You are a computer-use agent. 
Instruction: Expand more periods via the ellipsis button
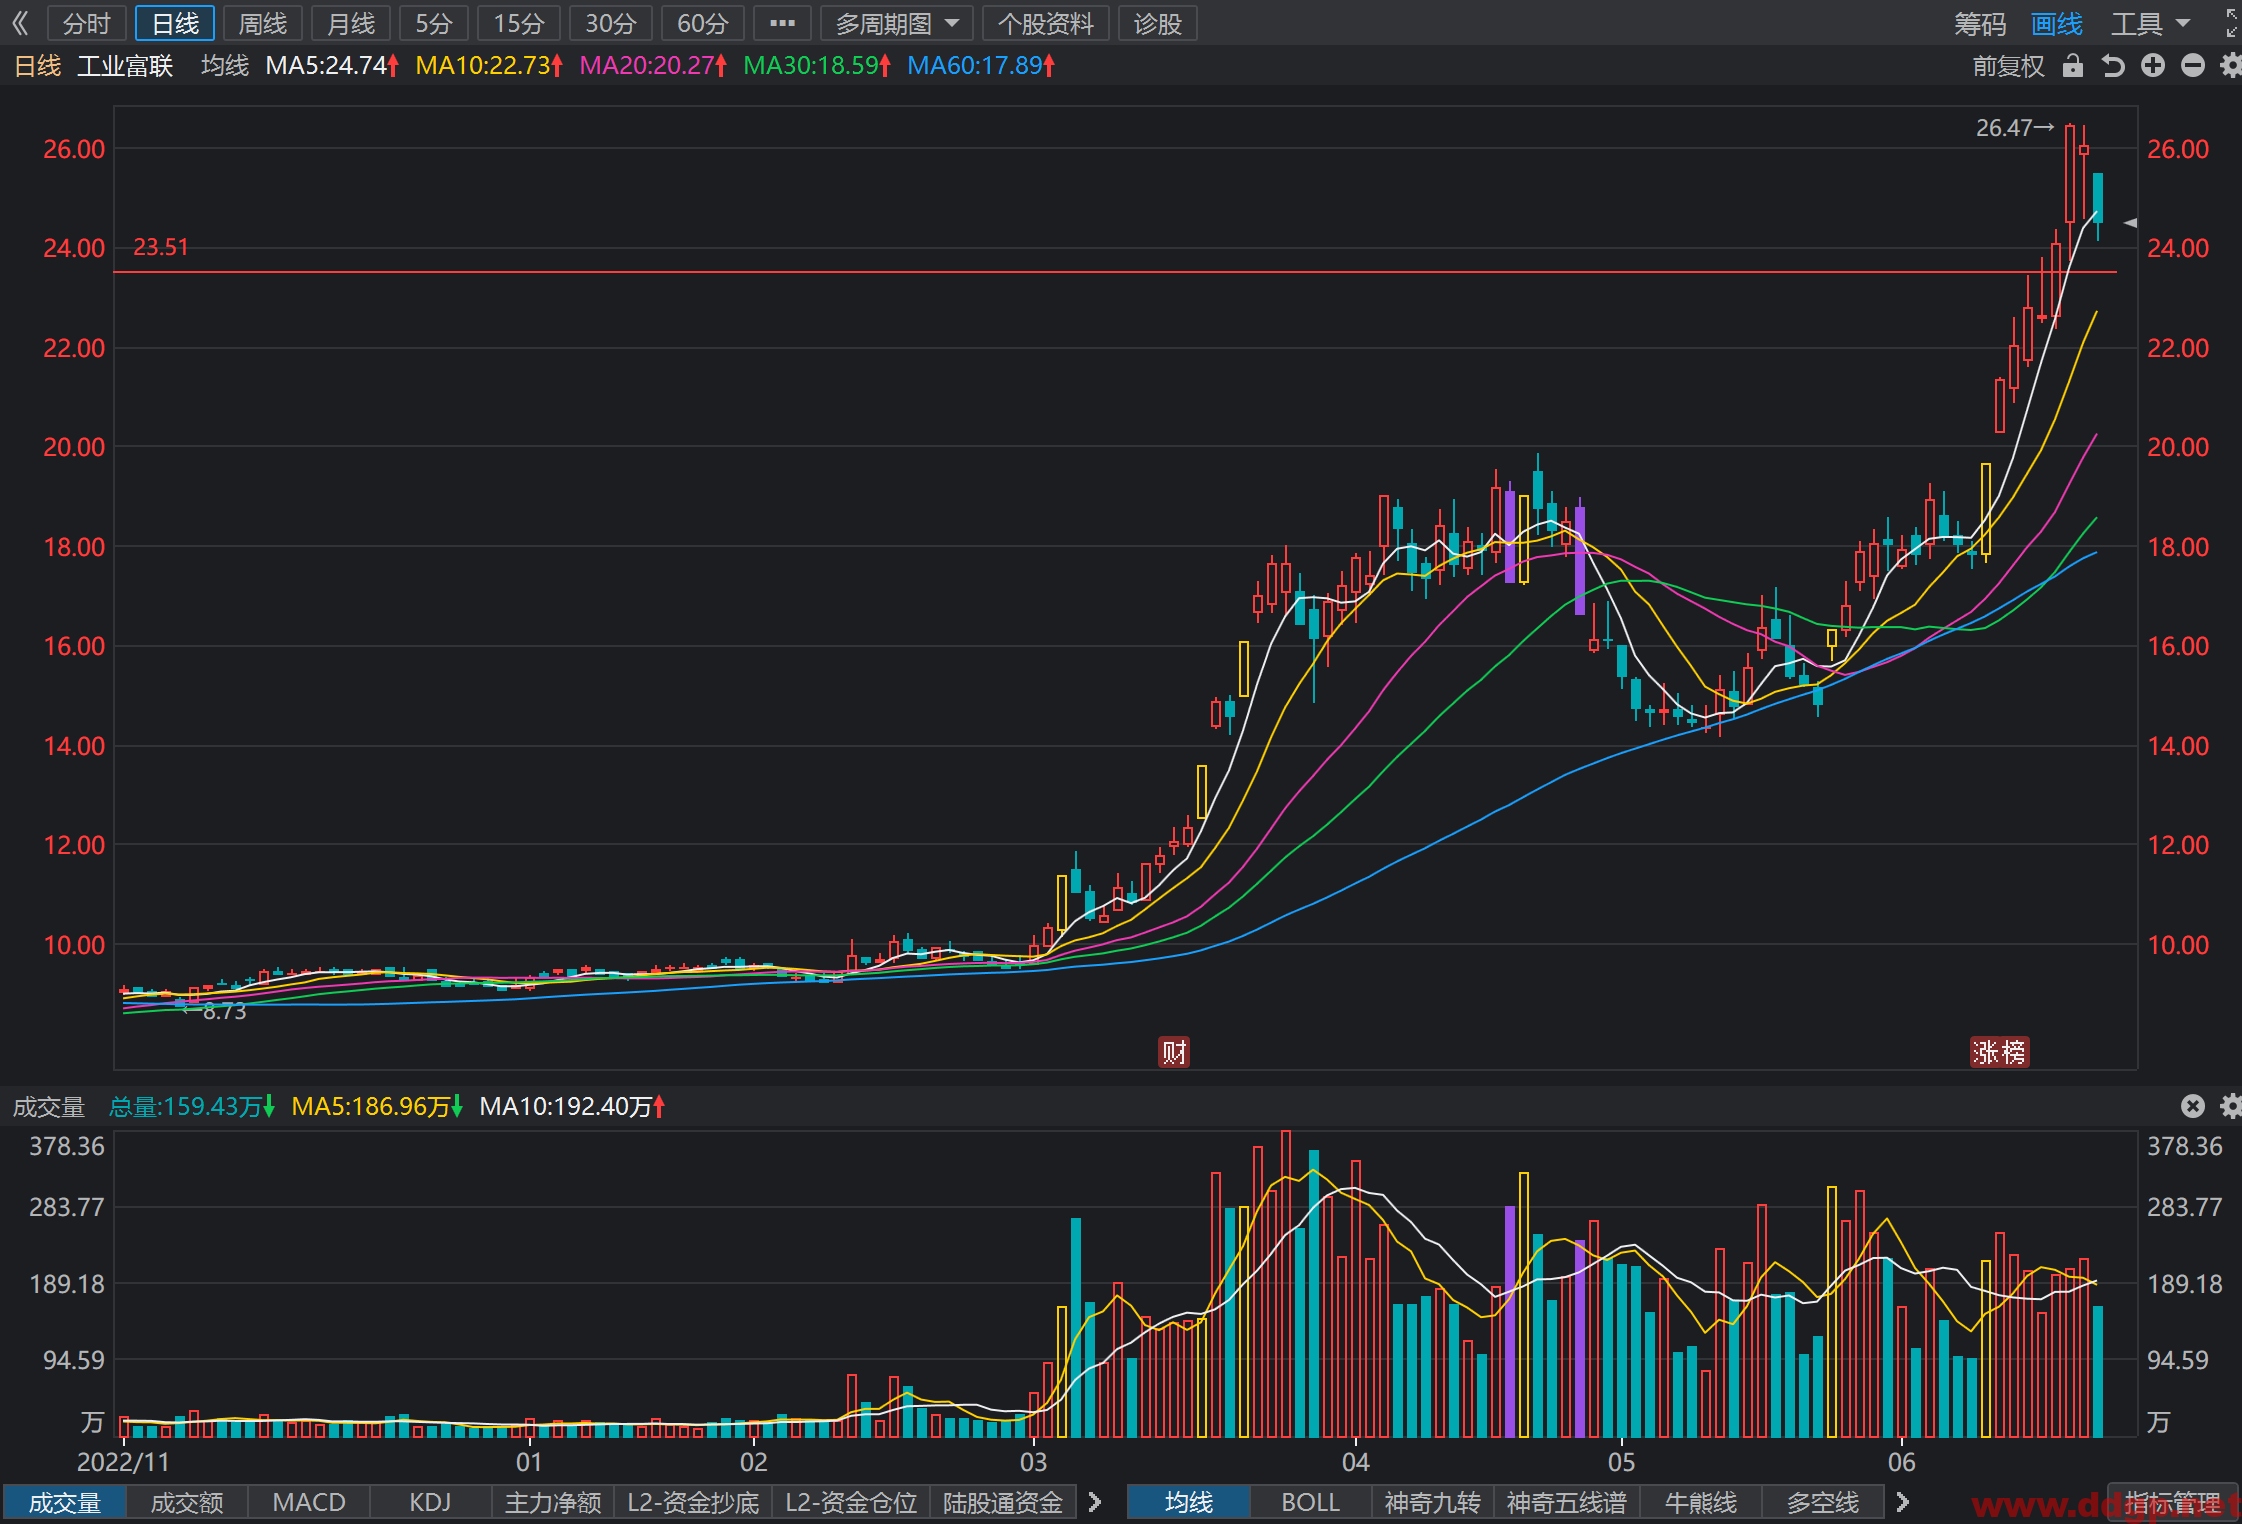pyautogui.click(x=782, y=23)
